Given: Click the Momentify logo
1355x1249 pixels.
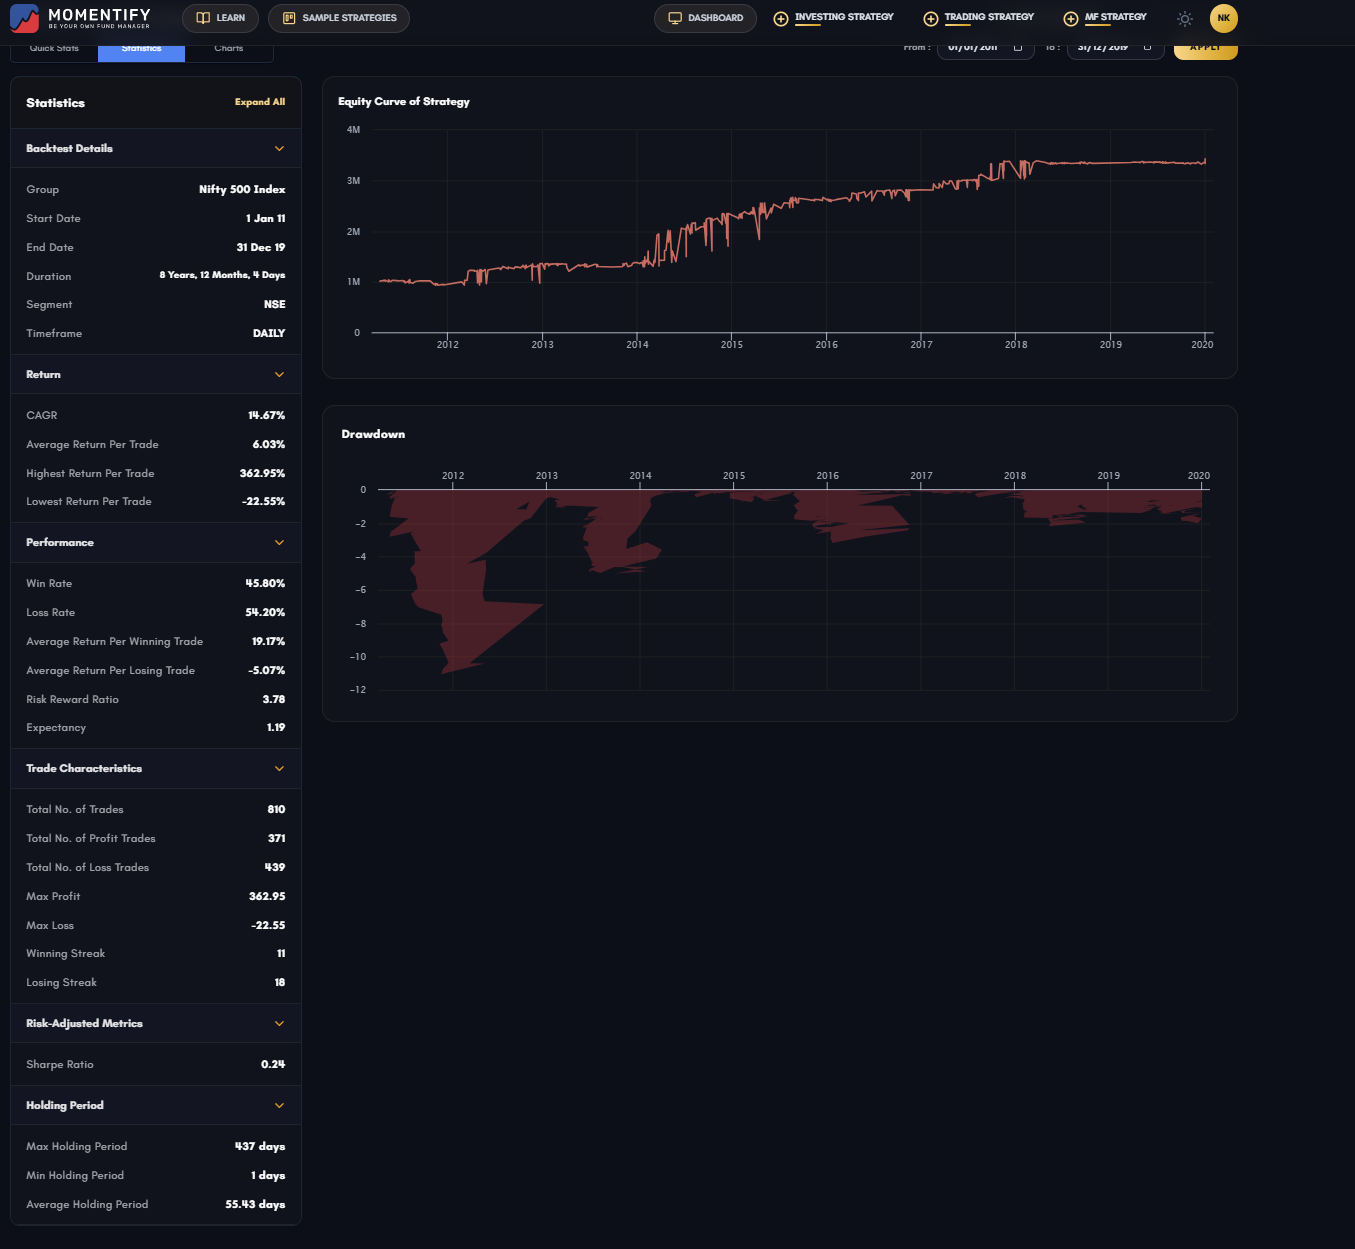Looking at the screenshot, I should (80, 18).
